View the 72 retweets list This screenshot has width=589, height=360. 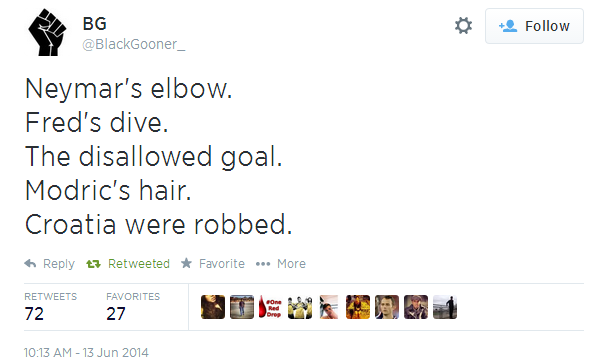click(x=50, y=307)
